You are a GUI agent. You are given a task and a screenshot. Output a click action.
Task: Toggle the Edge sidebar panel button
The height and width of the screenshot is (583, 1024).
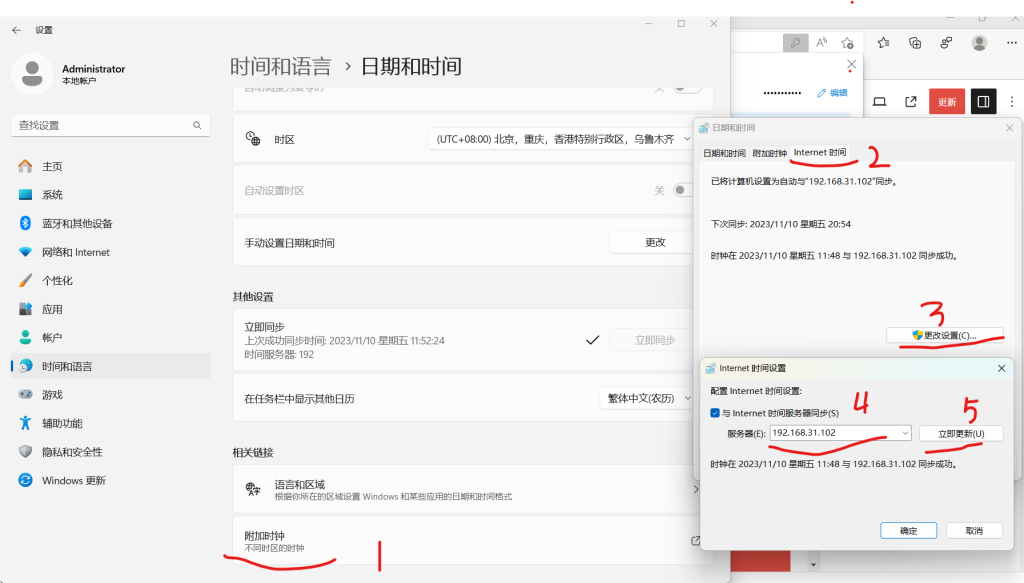pos(983,101)
